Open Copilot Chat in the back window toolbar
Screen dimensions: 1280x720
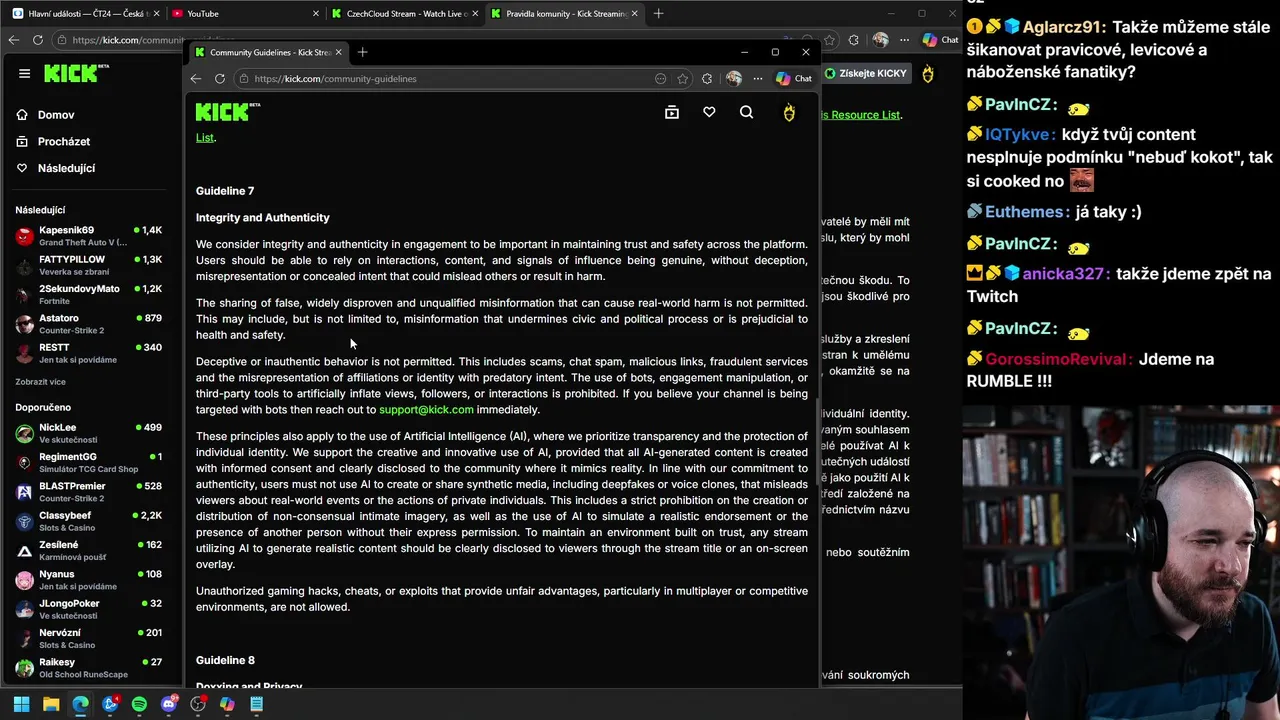tap(940, 40)
